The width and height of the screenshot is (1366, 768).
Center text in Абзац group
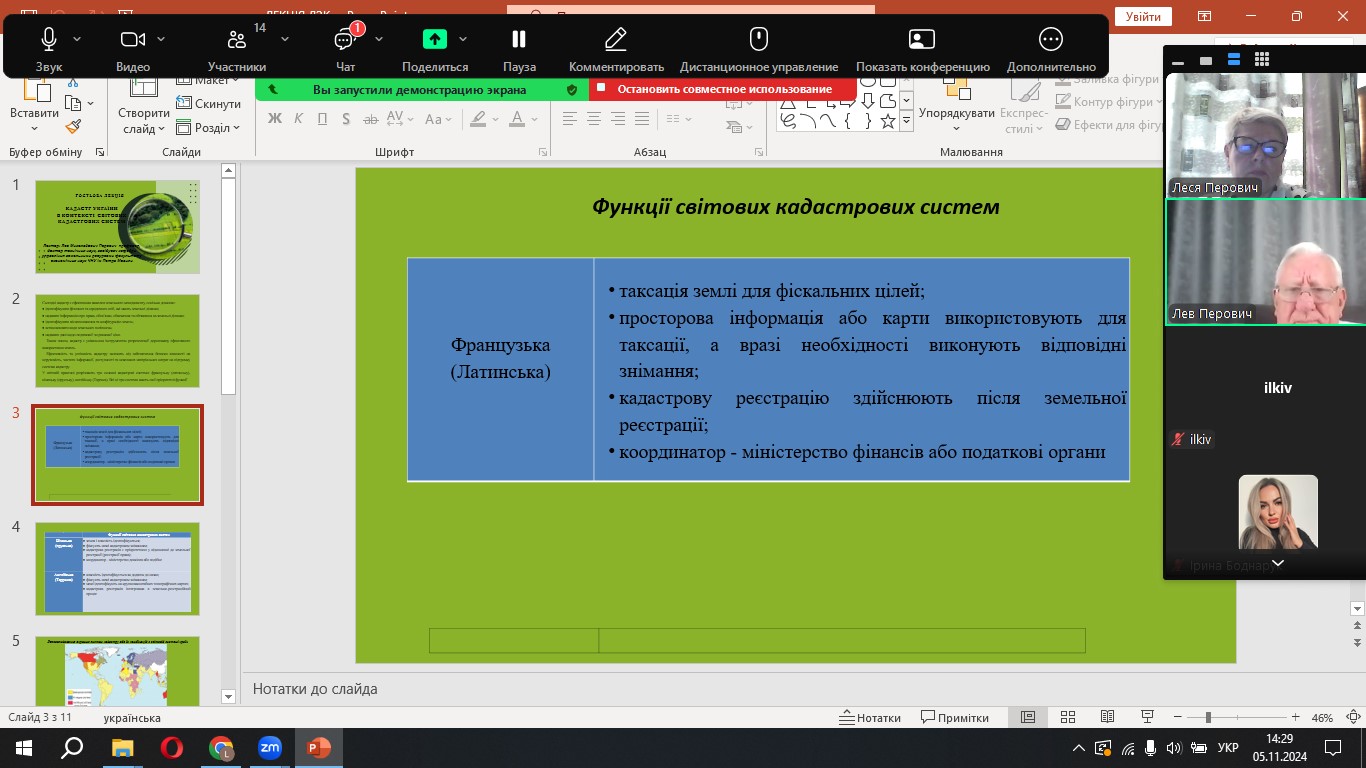[594, 119]
